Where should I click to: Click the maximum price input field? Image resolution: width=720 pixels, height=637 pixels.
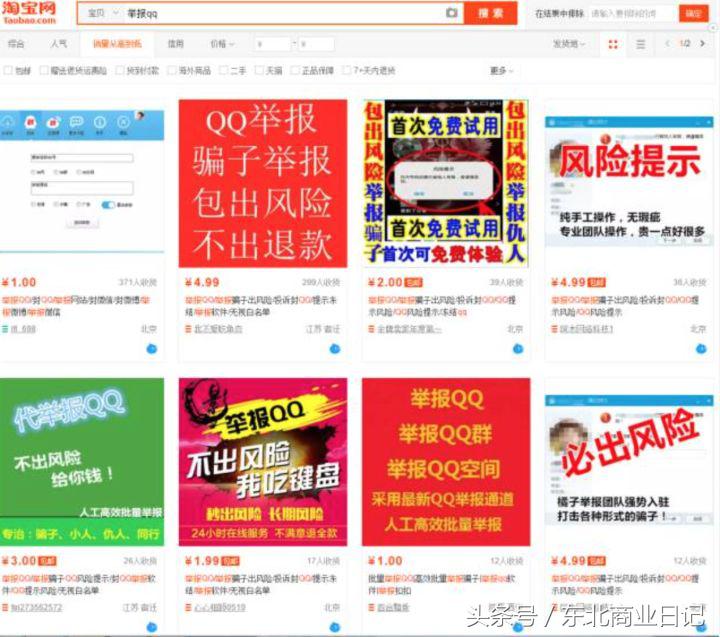point(316,44)
